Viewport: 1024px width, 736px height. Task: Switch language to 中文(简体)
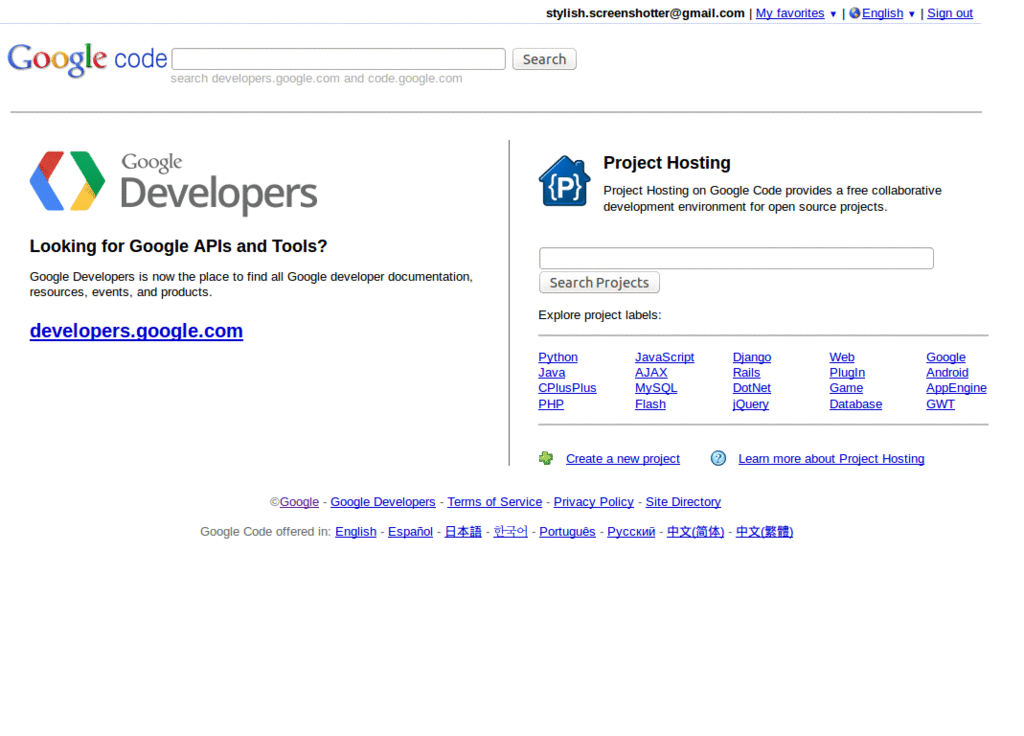(696, 532)
